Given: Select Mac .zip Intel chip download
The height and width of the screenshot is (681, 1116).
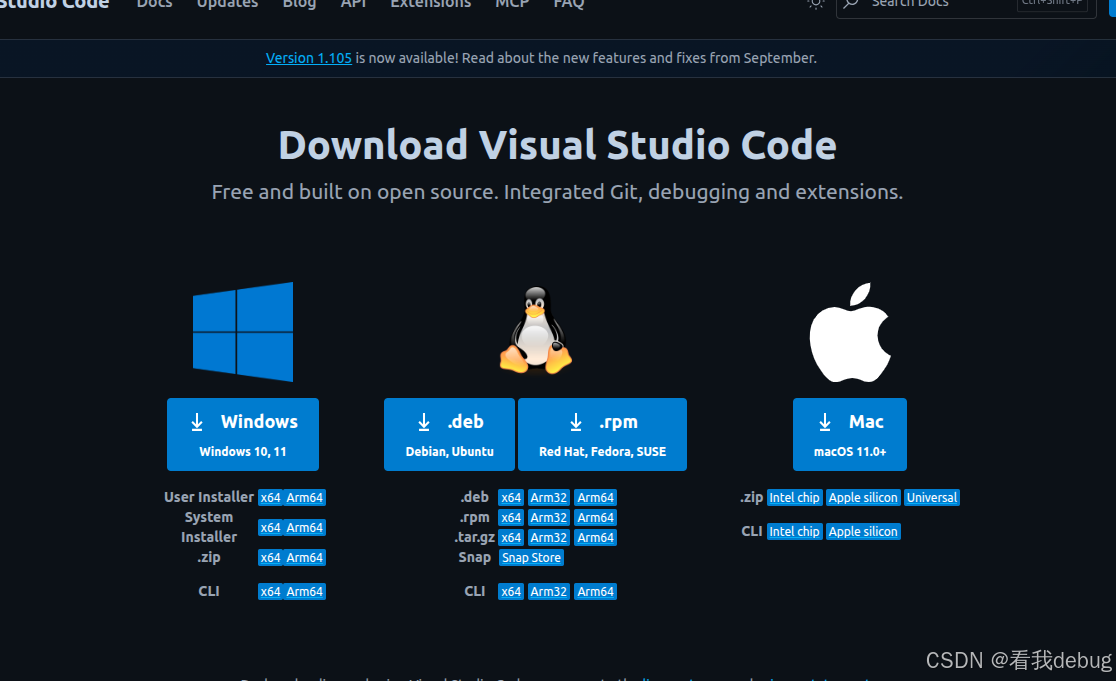Looking at the screenshot, I should click(794, 497).
